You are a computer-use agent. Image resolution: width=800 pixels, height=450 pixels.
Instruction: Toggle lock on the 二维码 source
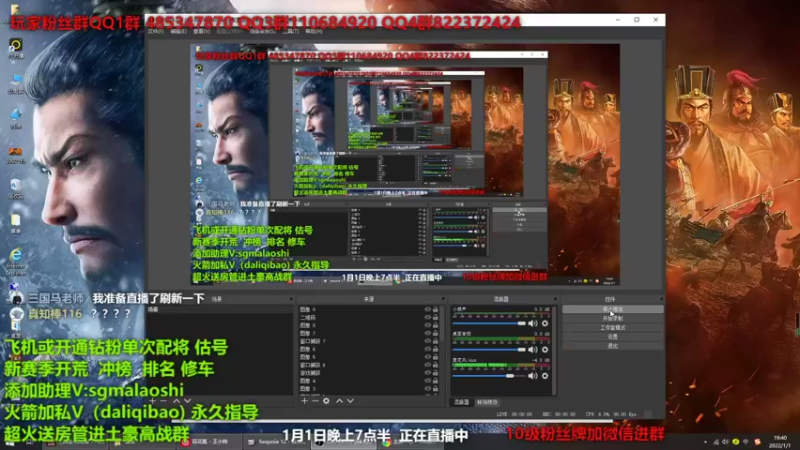pyautogui.click(x=435, y=317)
